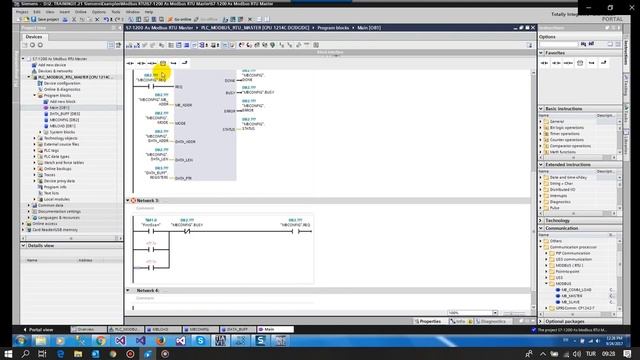Click the Firefox icon in the inner taskbar
Viewport: 640px width, 360px height.
(160, 340)
